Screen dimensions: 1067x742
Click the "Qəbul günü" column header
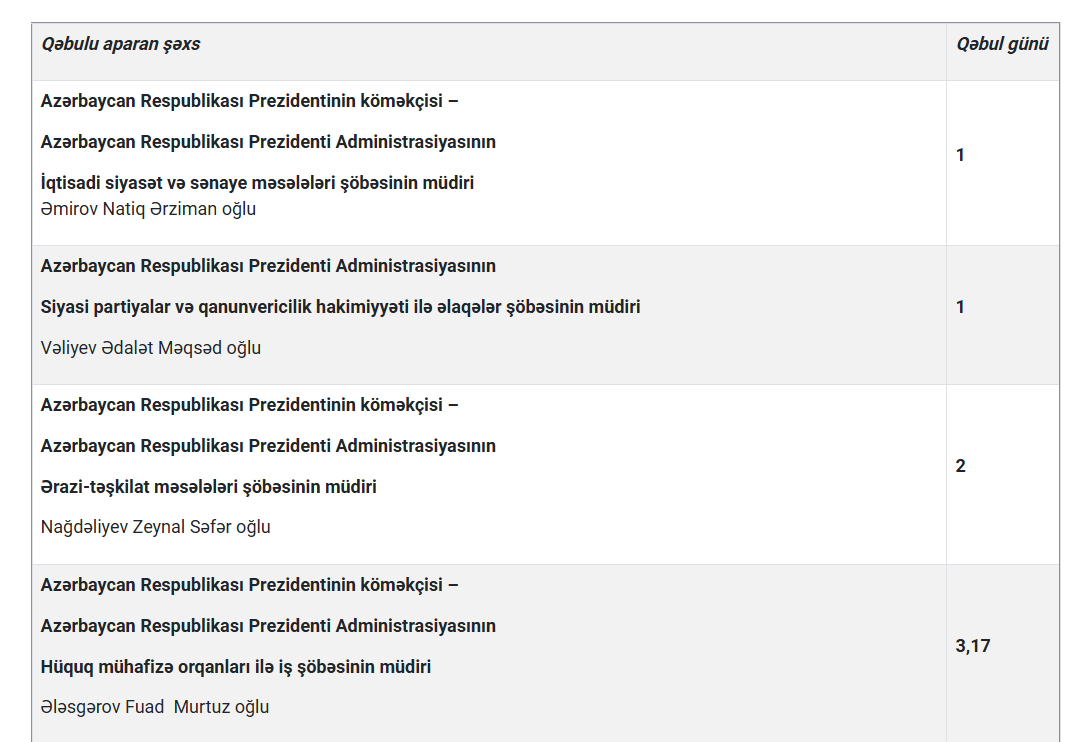[1002, 44]
